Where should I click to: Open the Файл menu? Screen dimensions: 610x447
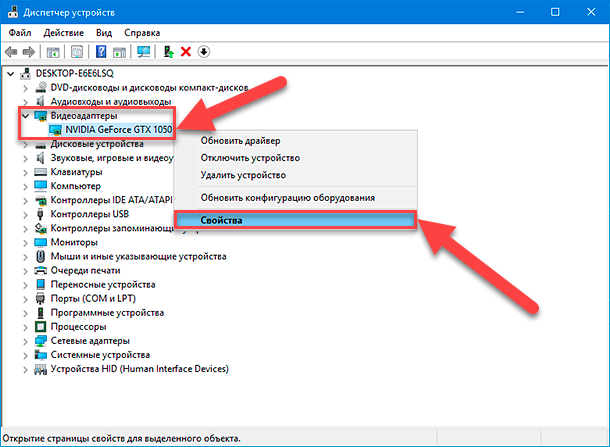(20, 33)
